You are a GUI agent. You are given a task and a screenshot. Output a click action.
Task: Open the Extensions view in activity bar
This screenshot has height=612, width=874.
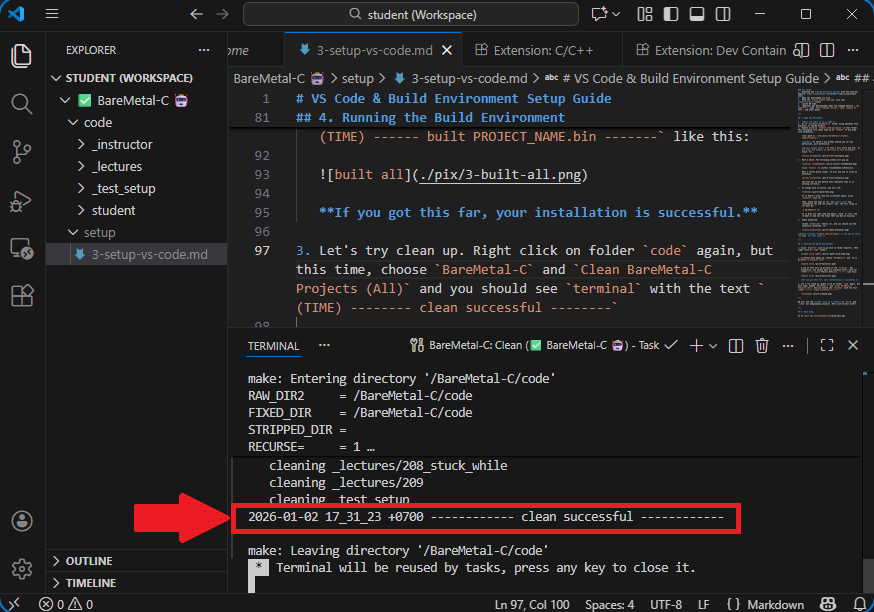[x=22, y=296]
